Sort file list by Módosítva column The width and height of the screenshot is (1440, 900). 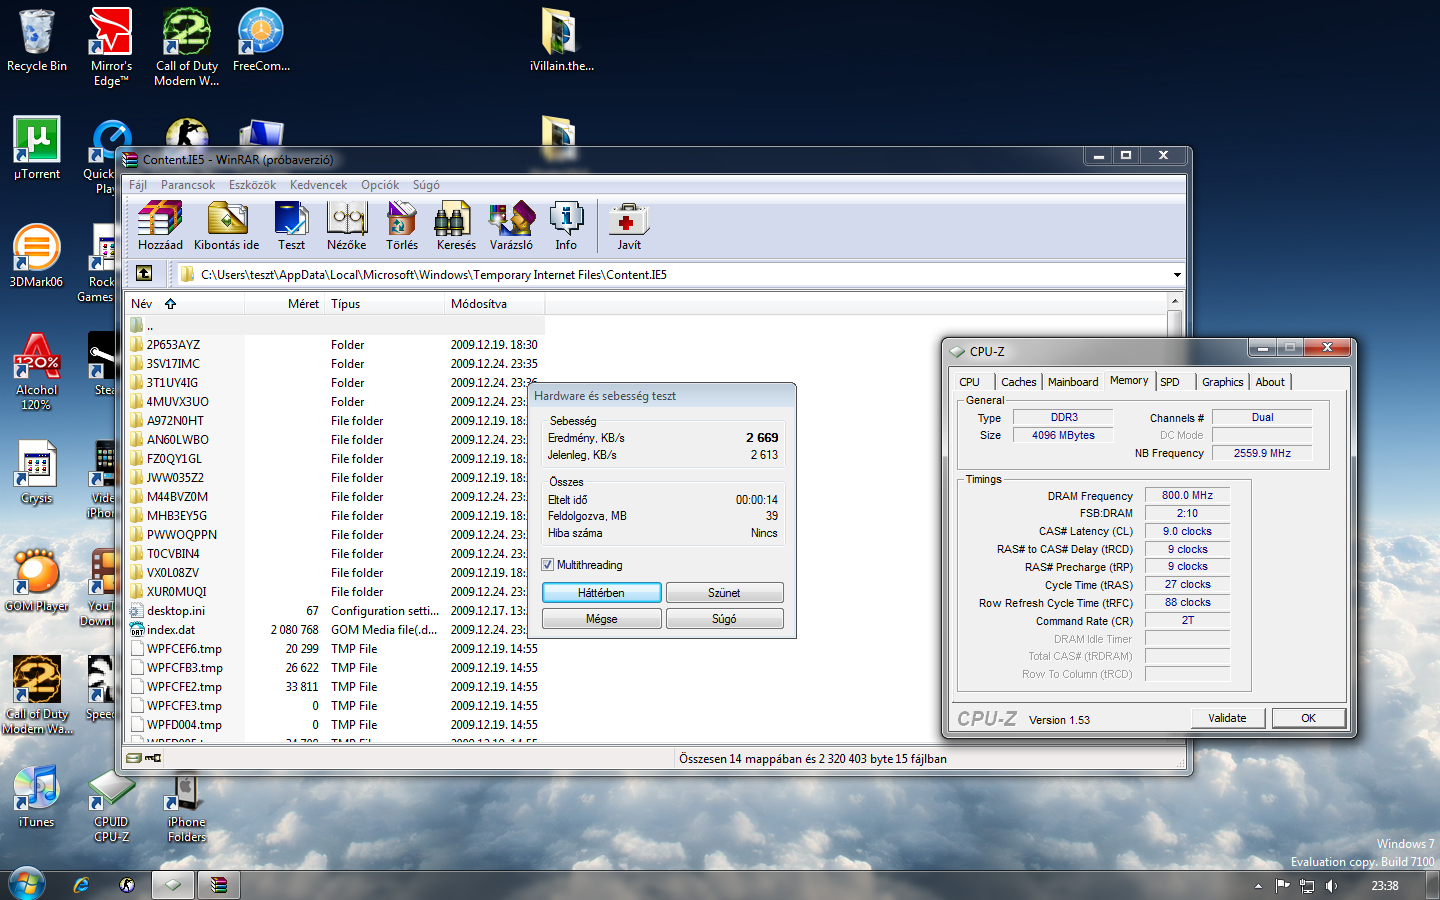coord(495,304)
